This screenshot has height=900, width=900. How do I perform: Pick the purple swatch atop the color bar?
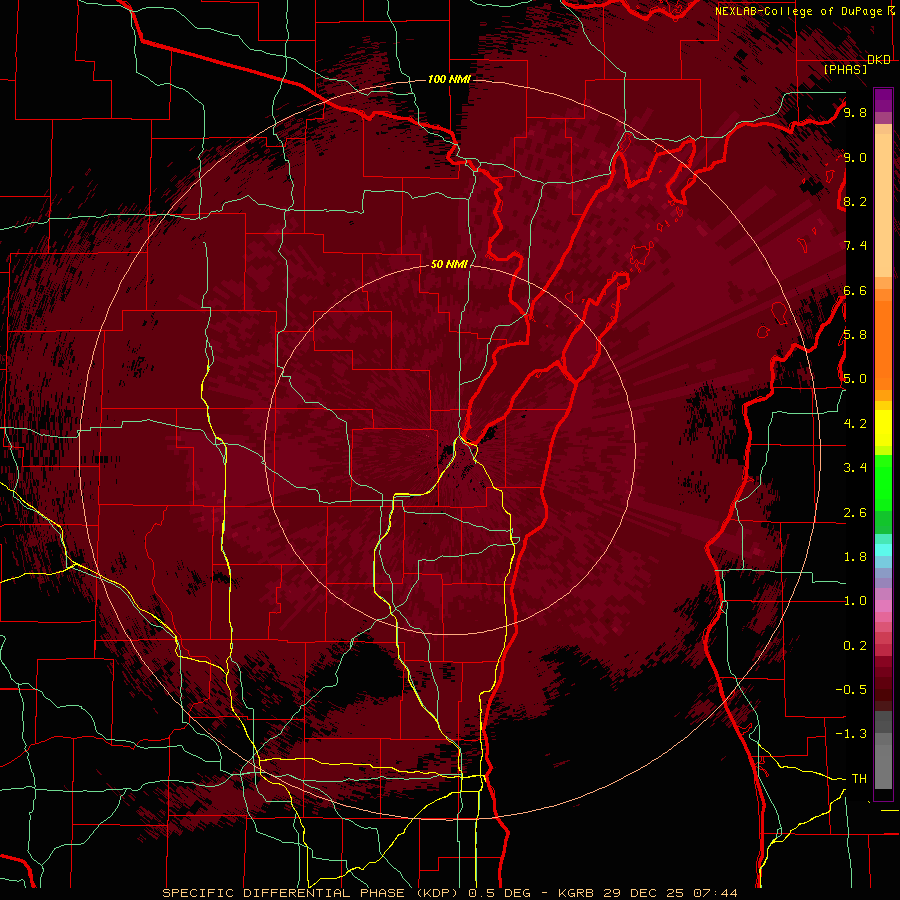pyautogui.click(x=883, y=100)
